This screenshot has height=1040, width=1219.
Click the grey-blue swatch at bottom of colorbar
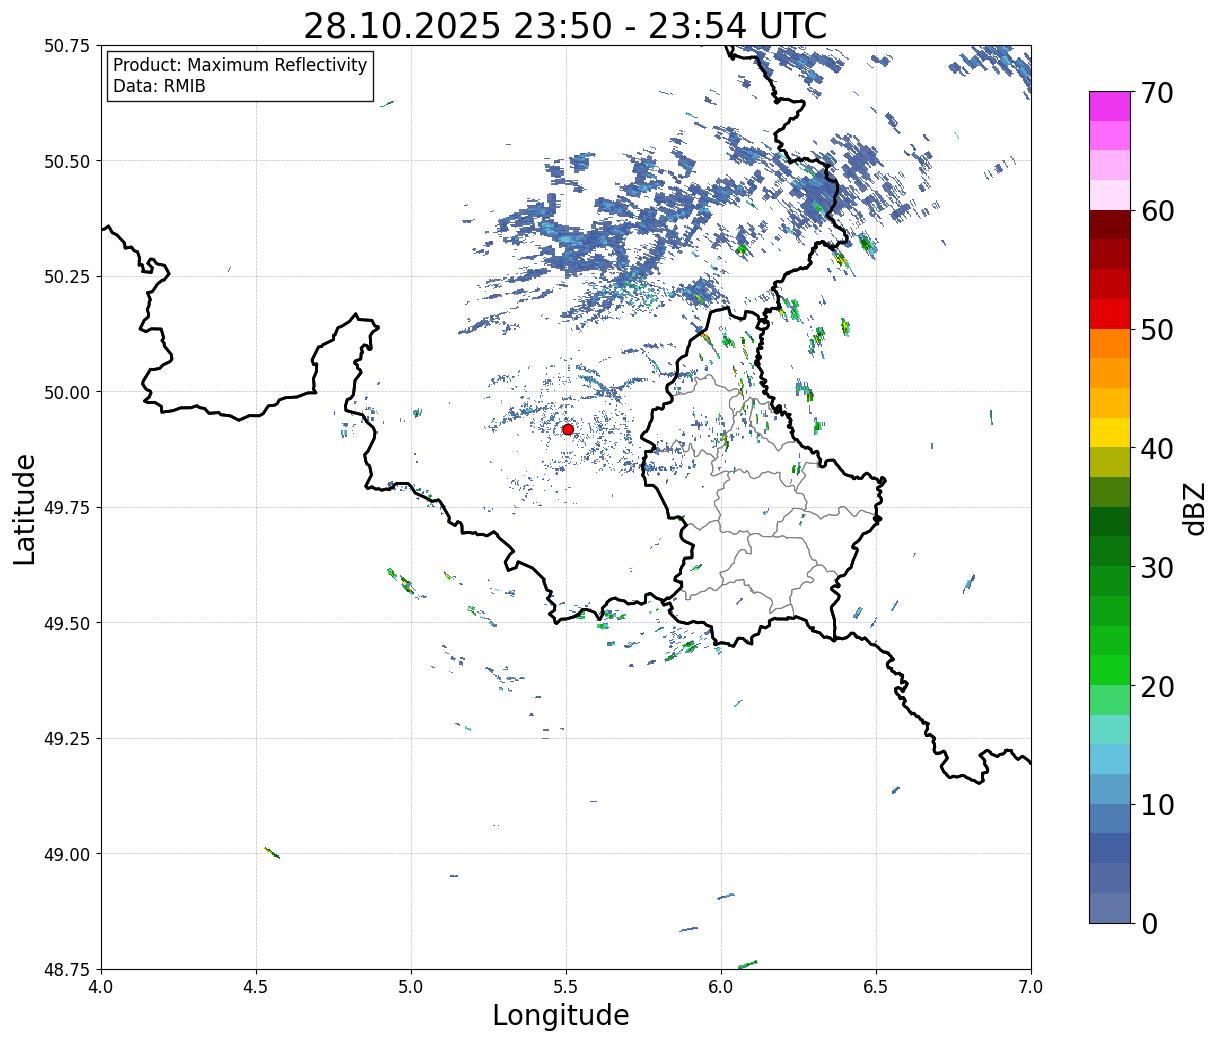click(x=1110, y=908)
